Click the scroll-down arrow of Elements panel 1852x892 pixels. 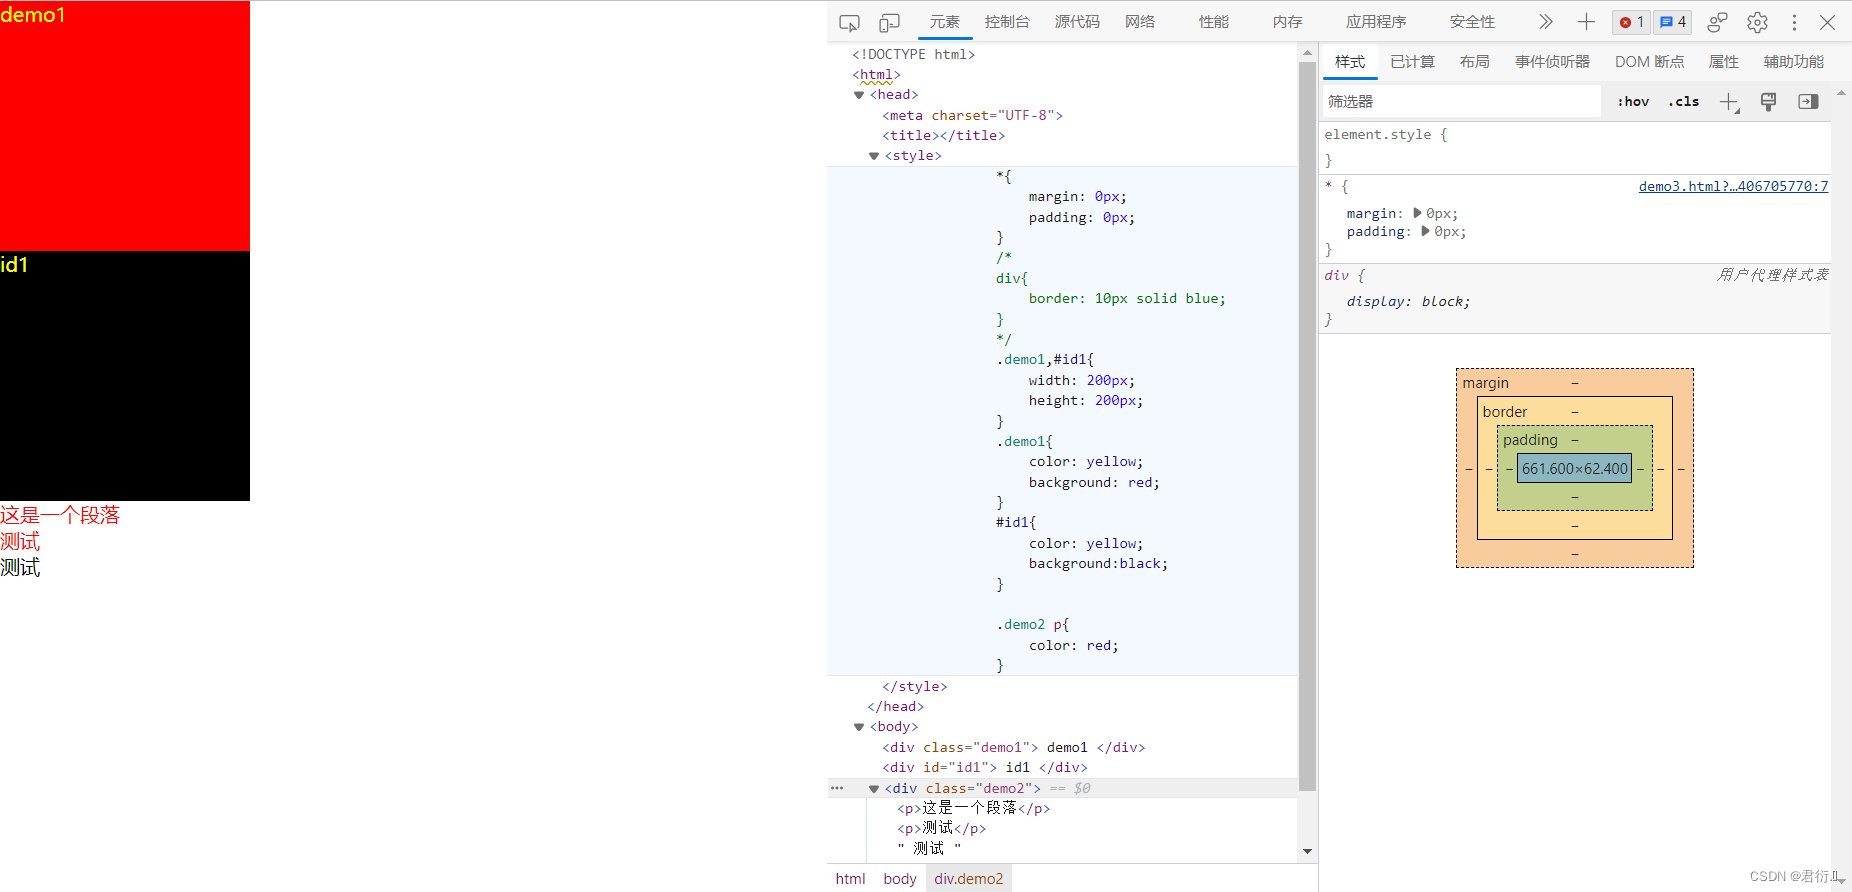pyautogui.click(x=1307, y=852)
